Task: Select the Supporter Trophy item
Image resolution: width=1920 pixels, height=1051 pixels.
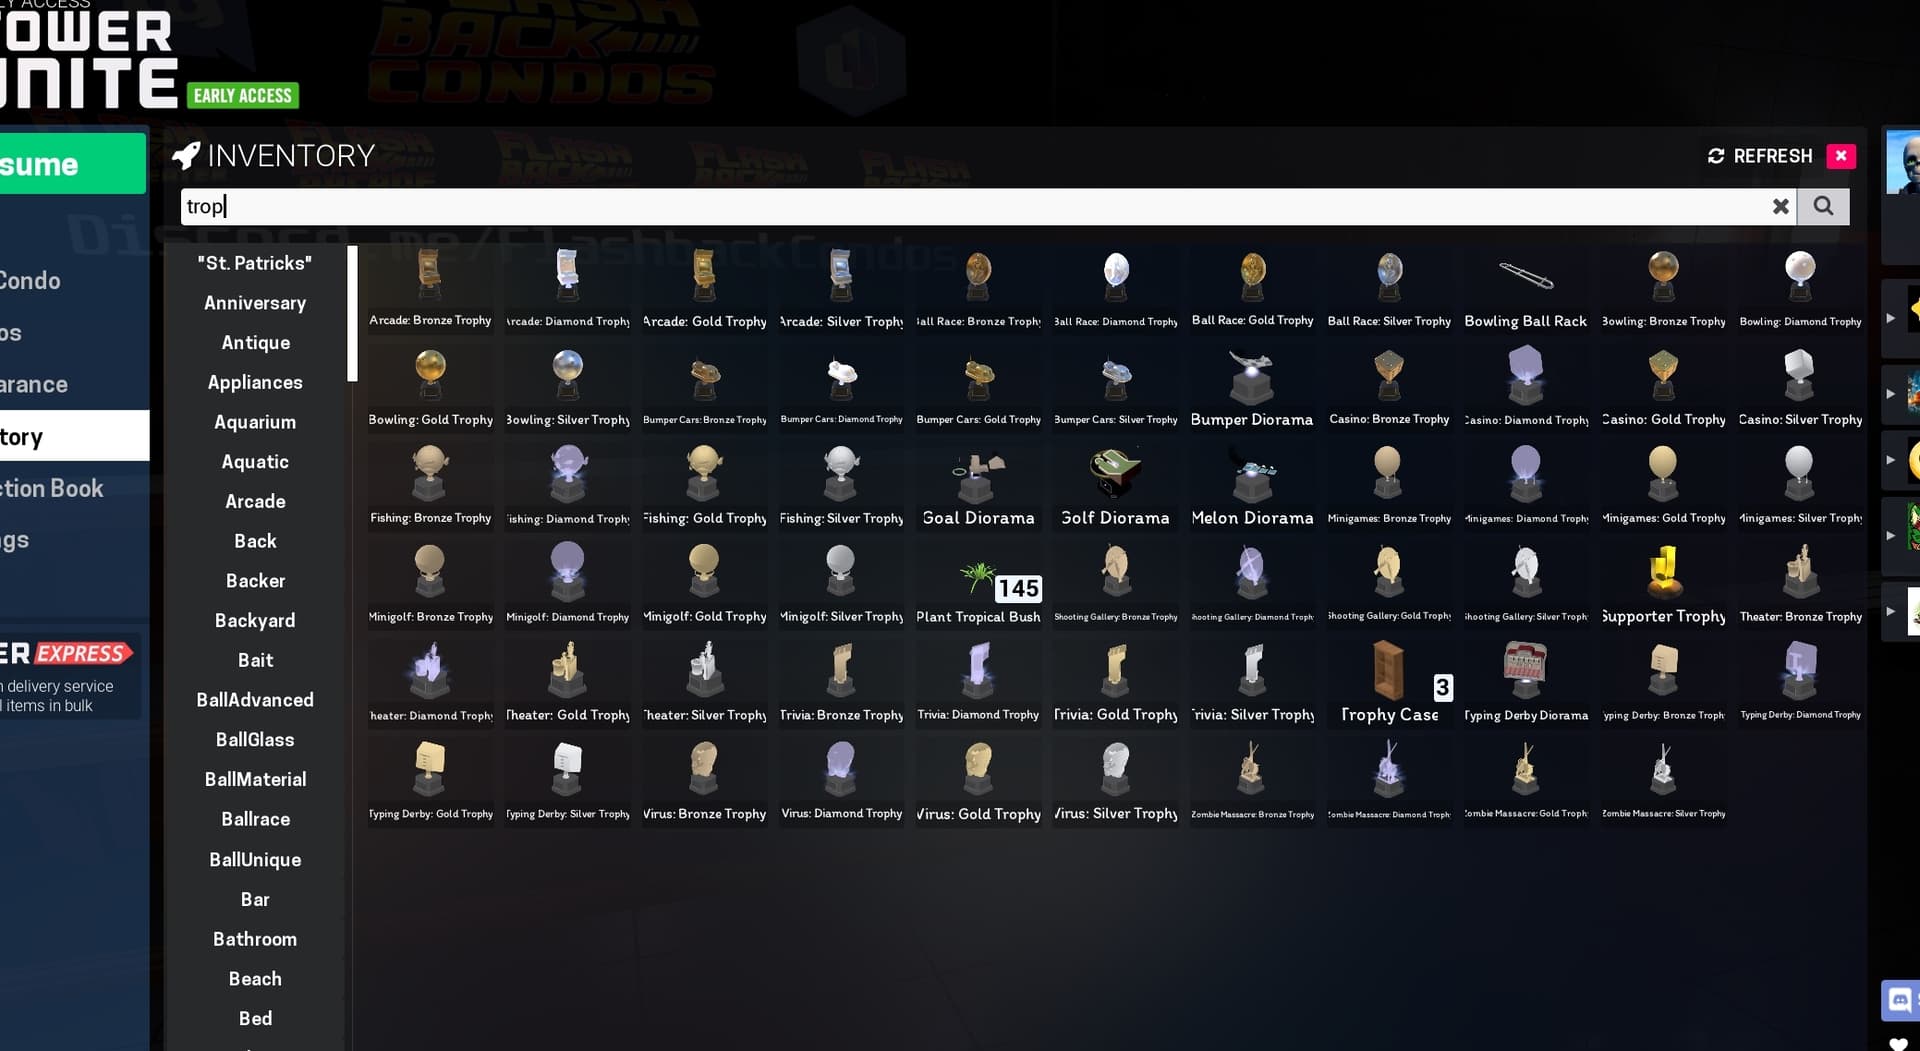Action: [x=1663, y=584]
